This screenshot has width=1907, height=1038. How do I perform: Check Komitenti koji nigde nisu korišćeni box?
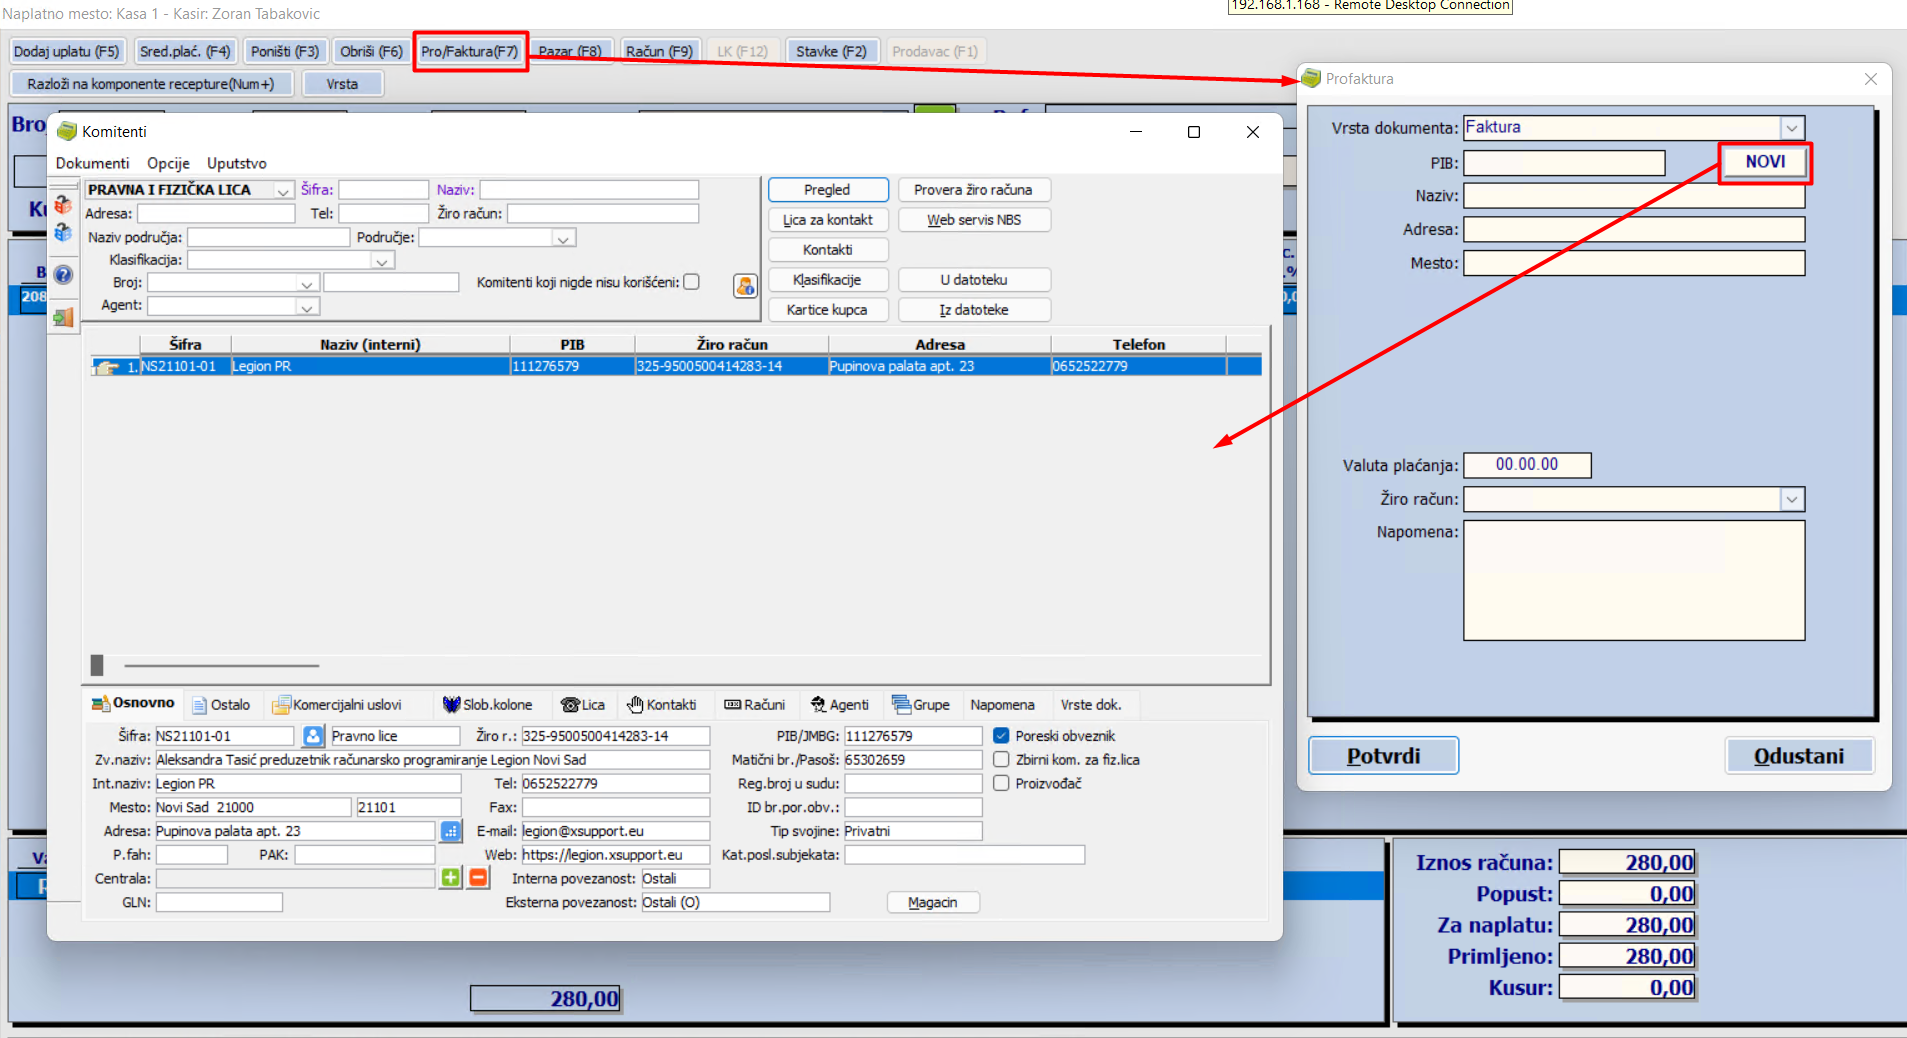[x=691, y=282]
